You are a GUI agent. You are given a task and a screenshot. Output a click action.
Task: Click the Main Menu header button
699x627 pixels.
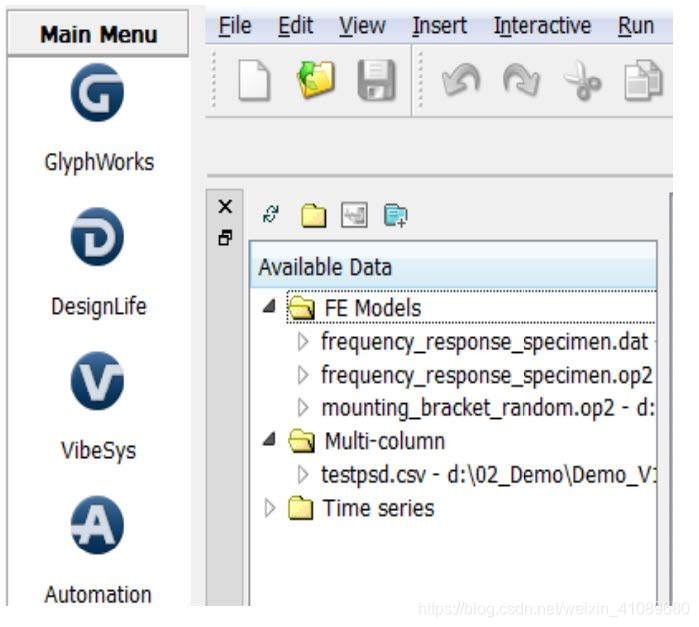(x=98, y=34)
